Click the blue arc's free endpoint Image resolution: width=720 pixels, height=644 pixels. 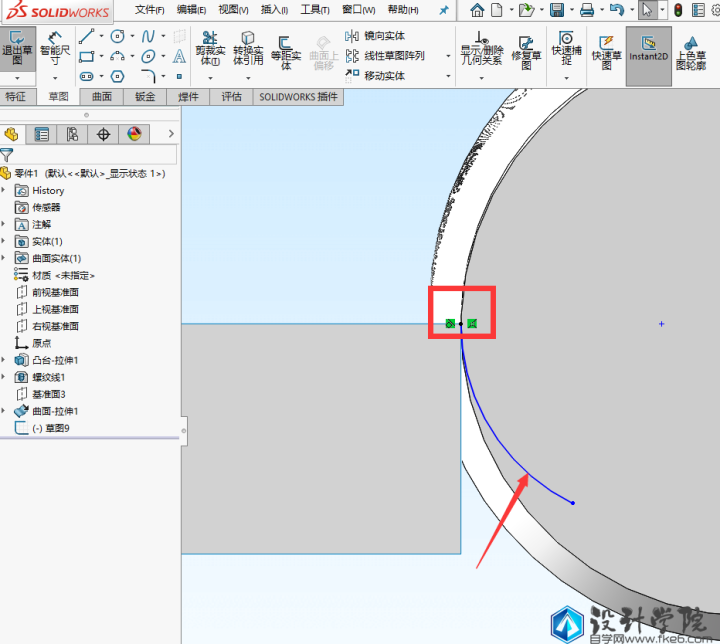tap(572, 502)
